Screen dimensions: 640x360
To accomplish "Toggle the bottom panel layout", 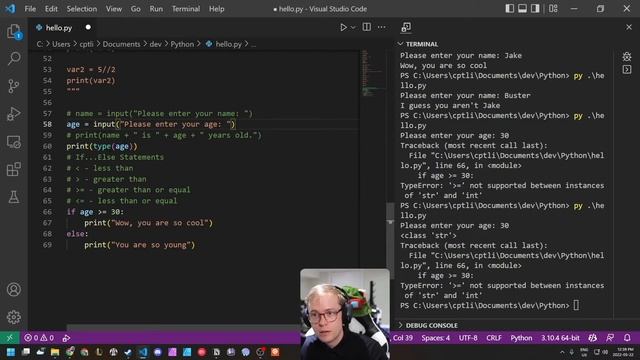I will (x=522, y=9).
